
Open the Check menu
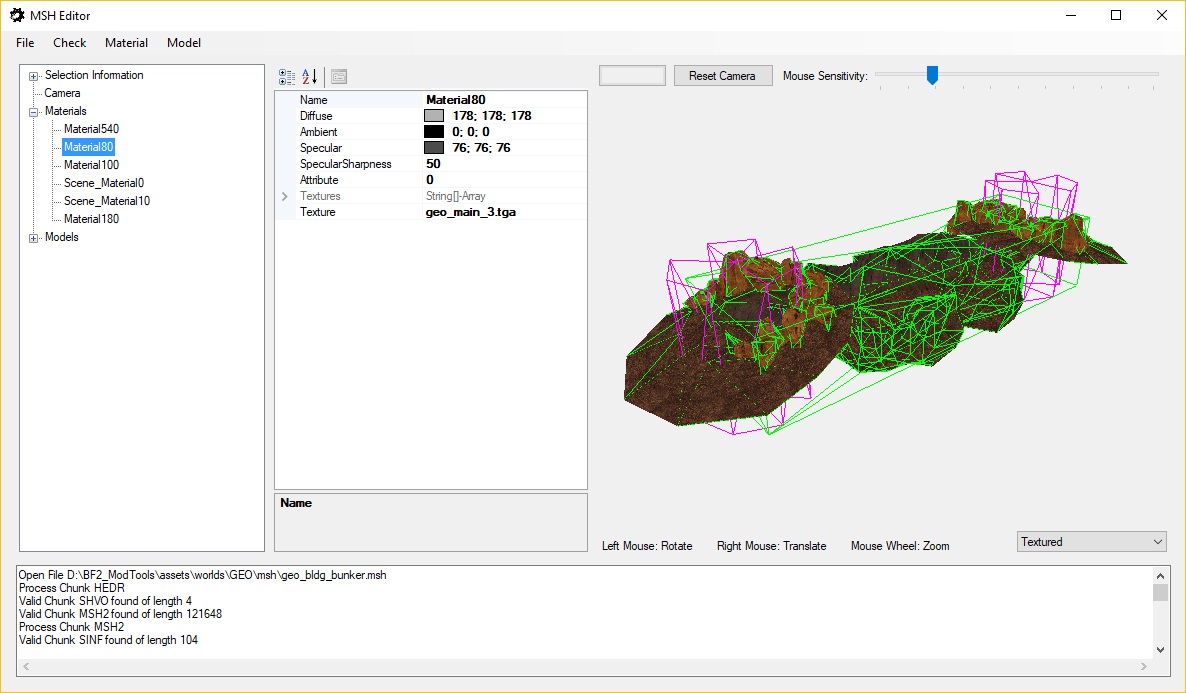[x=70, y=43]
